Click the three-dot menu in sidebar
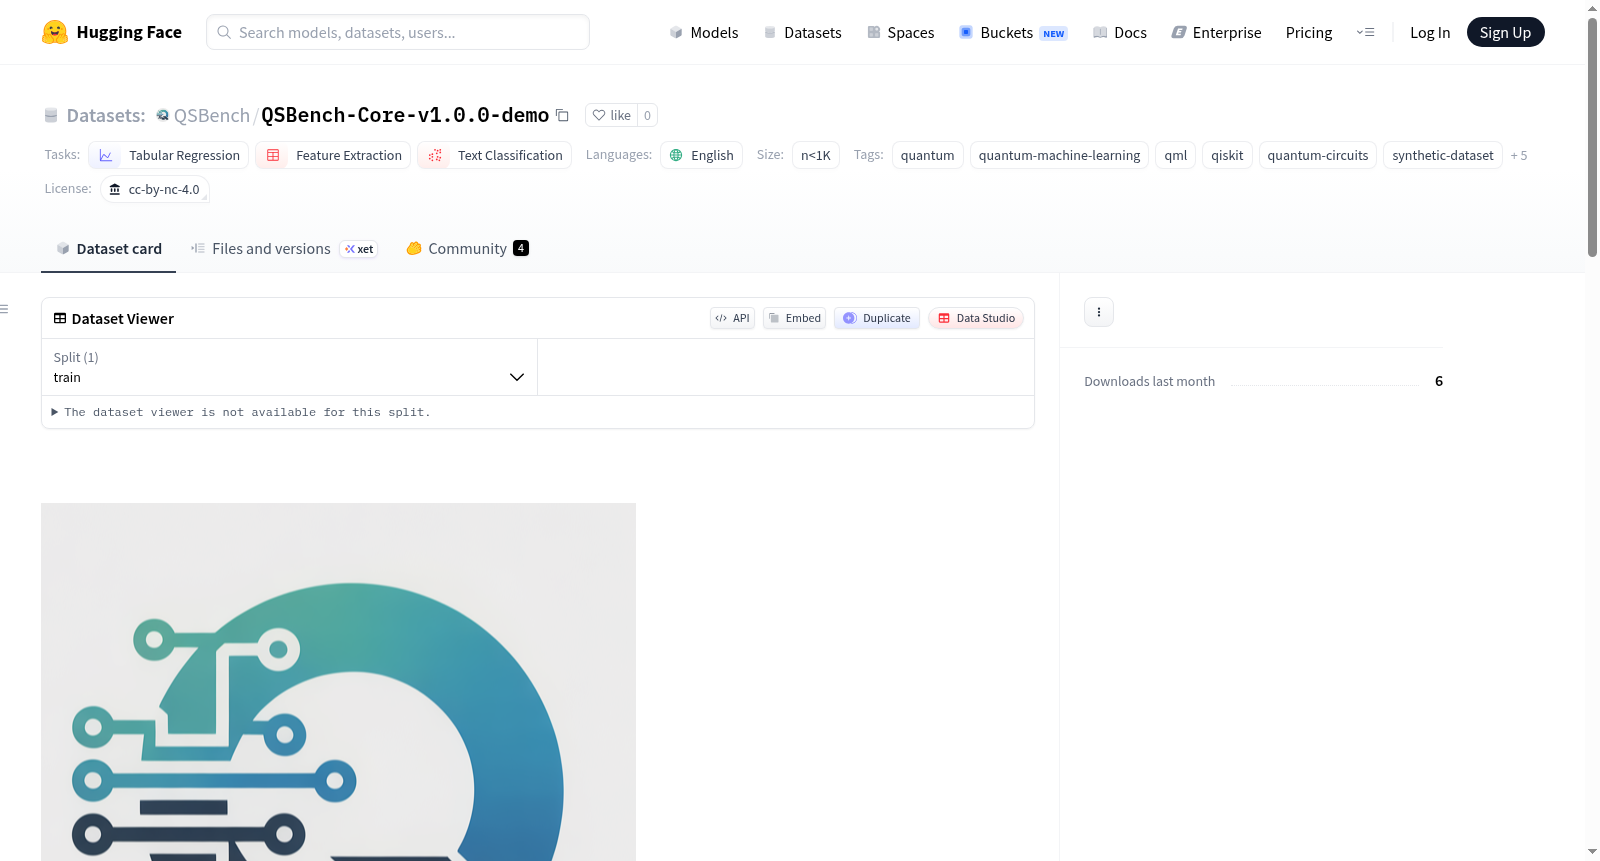This screenshot has width=1600, height=861. click(1099, 312)
